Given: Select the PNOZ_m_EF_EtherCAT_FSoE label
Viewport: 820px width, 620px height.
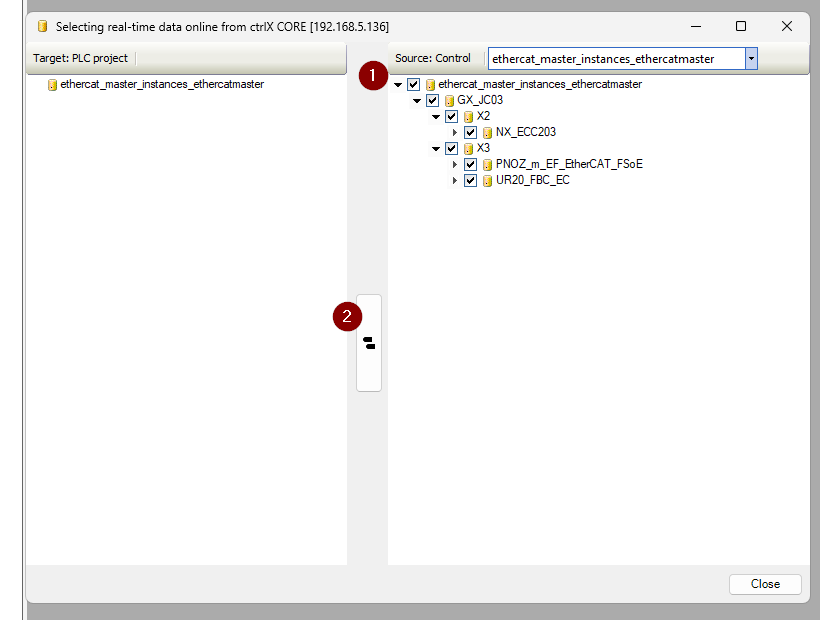Looking at the screenshot, I should [x=569, y=164].
